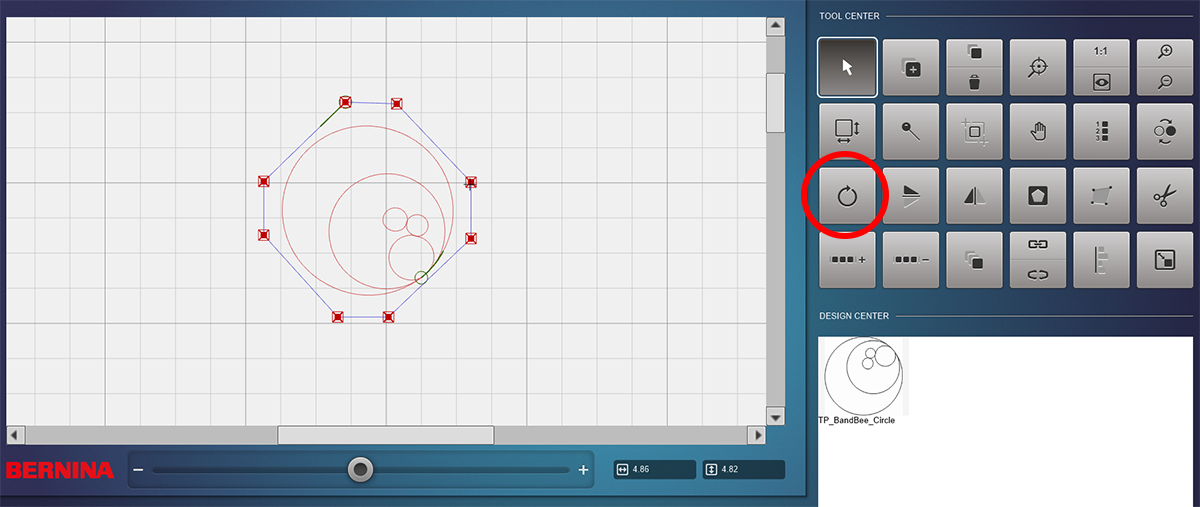Screen dimensions: 1200x507
Task: Click plus on zoom slider
Action: point(583,470)
